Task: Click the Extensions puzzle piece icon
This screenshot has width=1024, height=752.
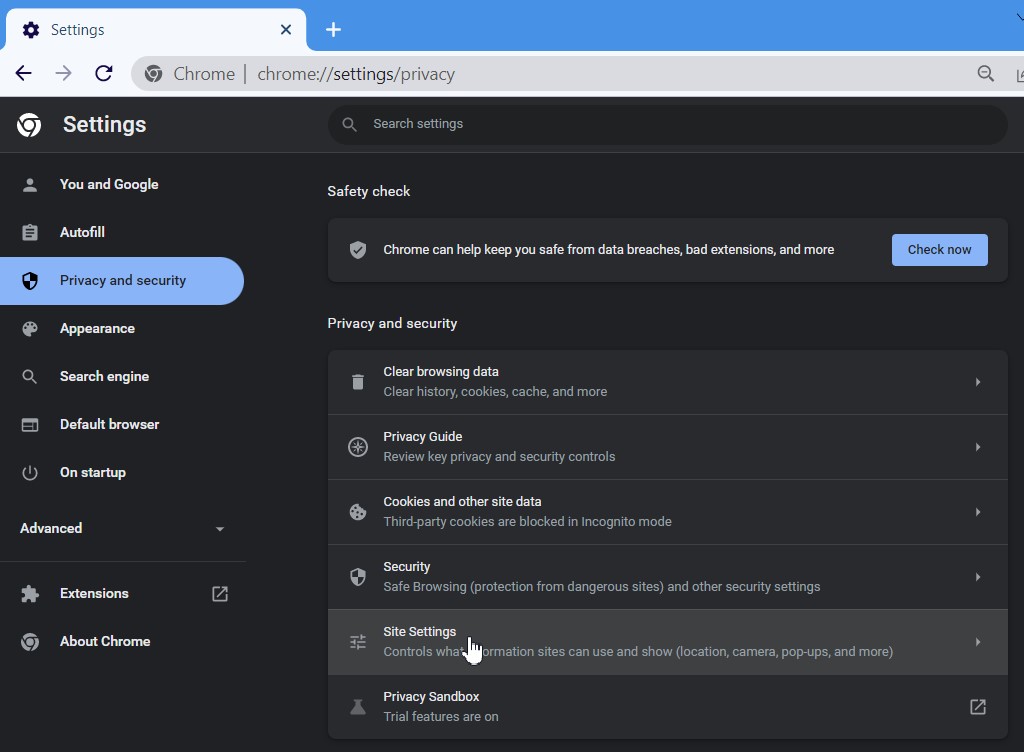Action: (30, 594)
